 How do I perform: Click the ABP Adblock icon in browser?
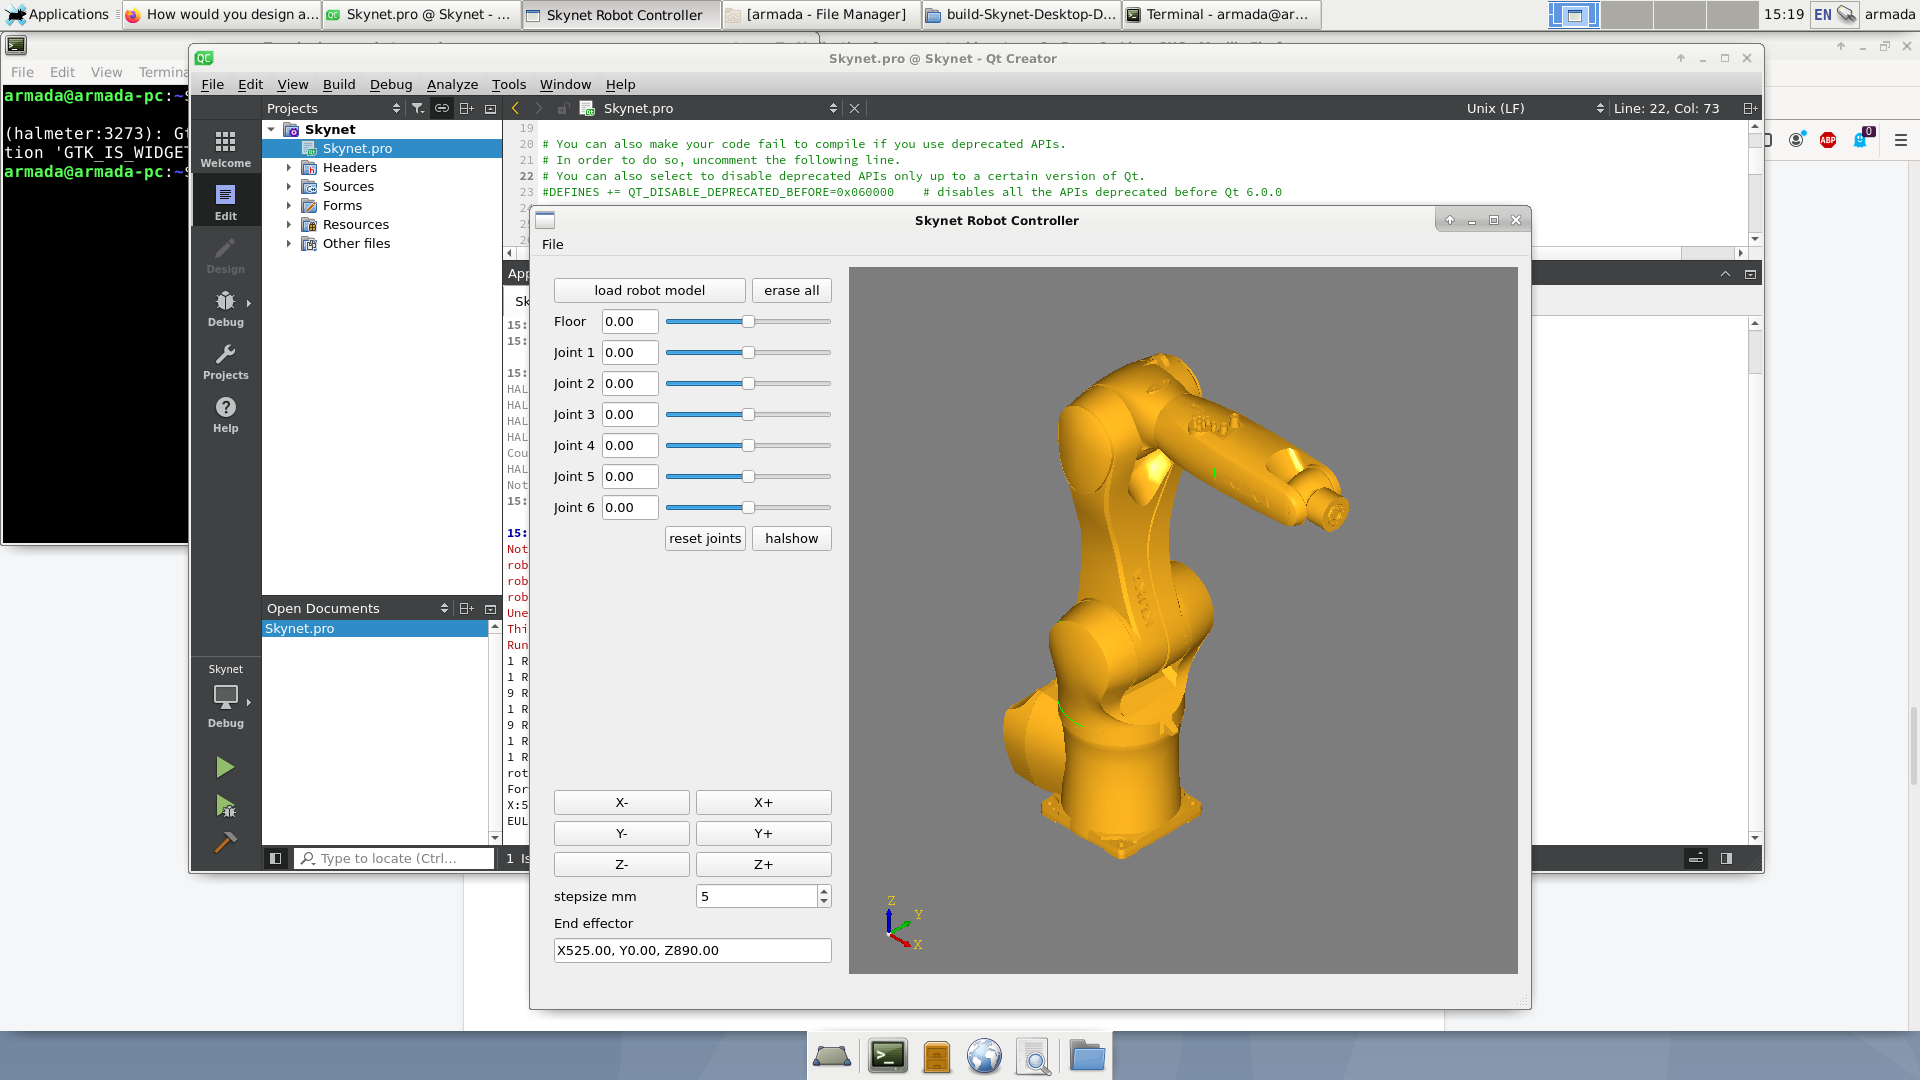point(1828,140)
